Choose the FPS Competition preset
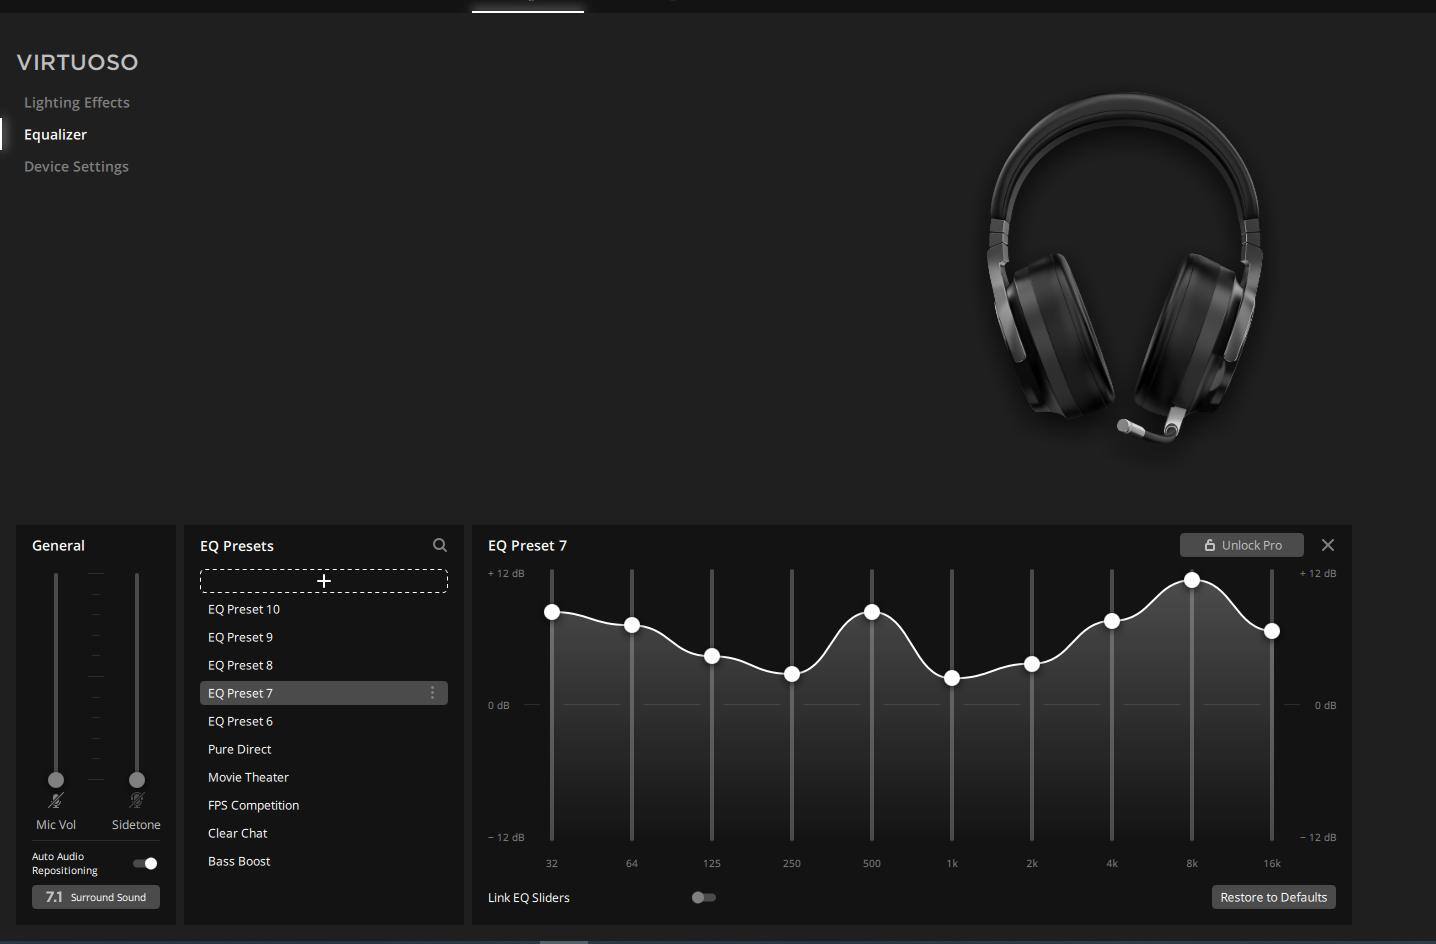This screenshot has height=944, width=1436. [253, 805]
